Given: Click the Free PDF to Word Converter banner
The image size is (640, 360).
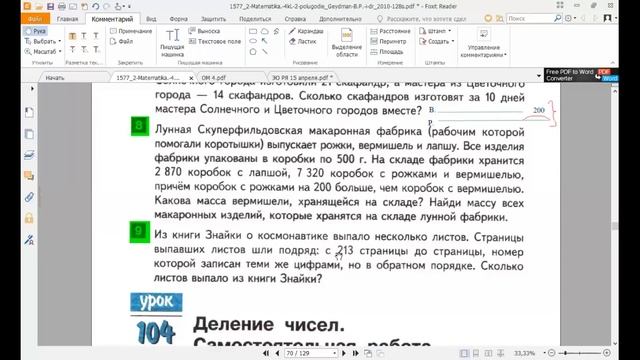Looking at the screenshot, I should pyautogui.click(x=581, y=75).
